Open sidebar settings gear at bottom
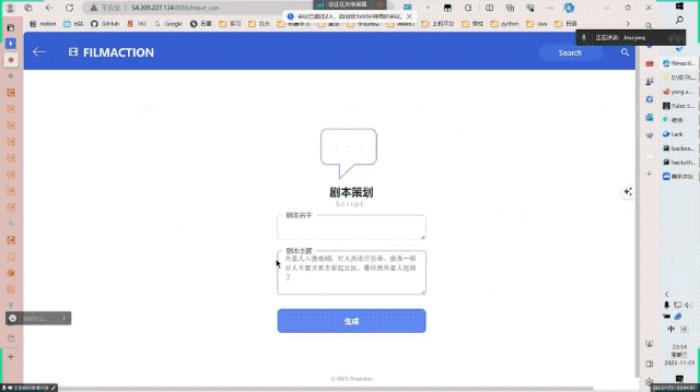Viewport: 700px width, 392px height. coord(649,382)
